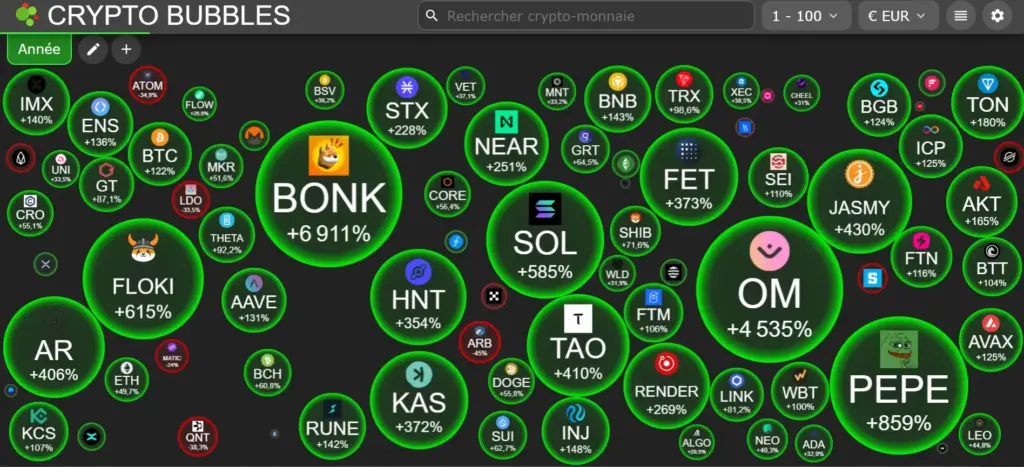The width and height of the screenshot is (1024, 467).
Task: Select the Année tab
Action: pos(39,49)
